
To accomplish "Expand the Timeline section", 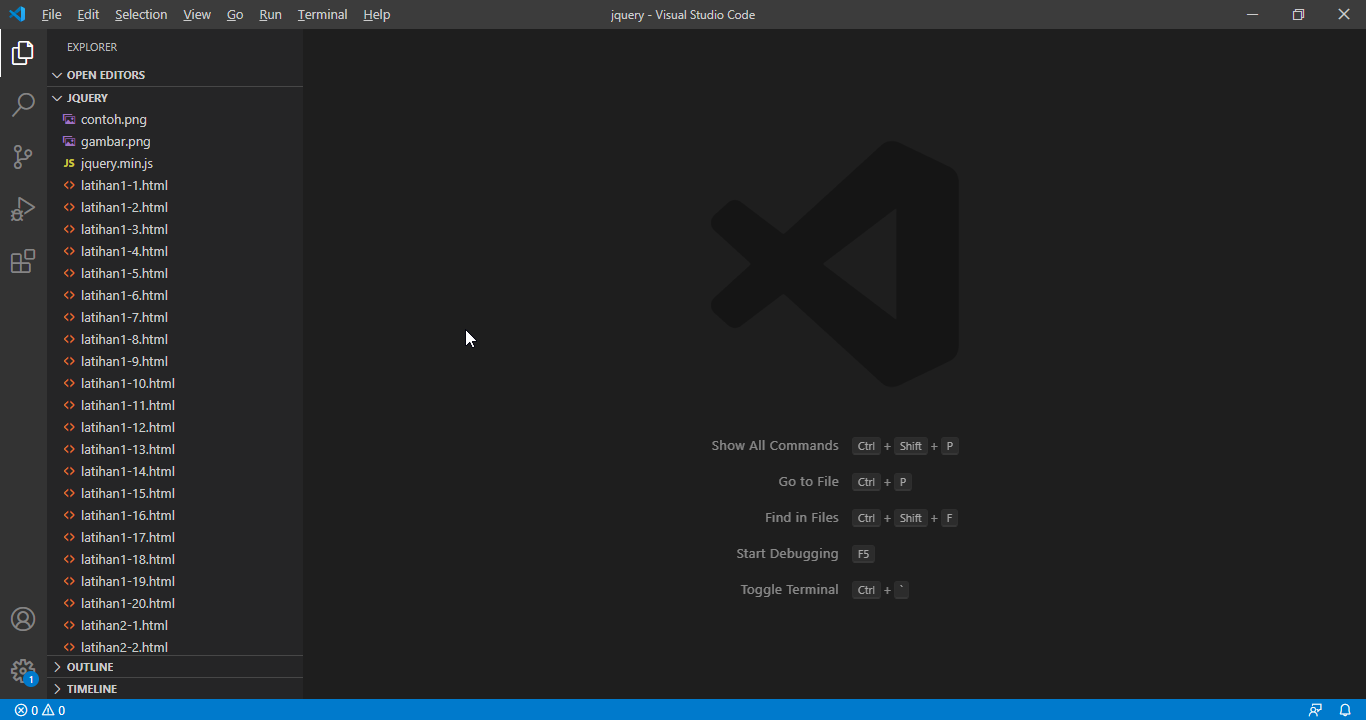I will click(x=175, y=689).
